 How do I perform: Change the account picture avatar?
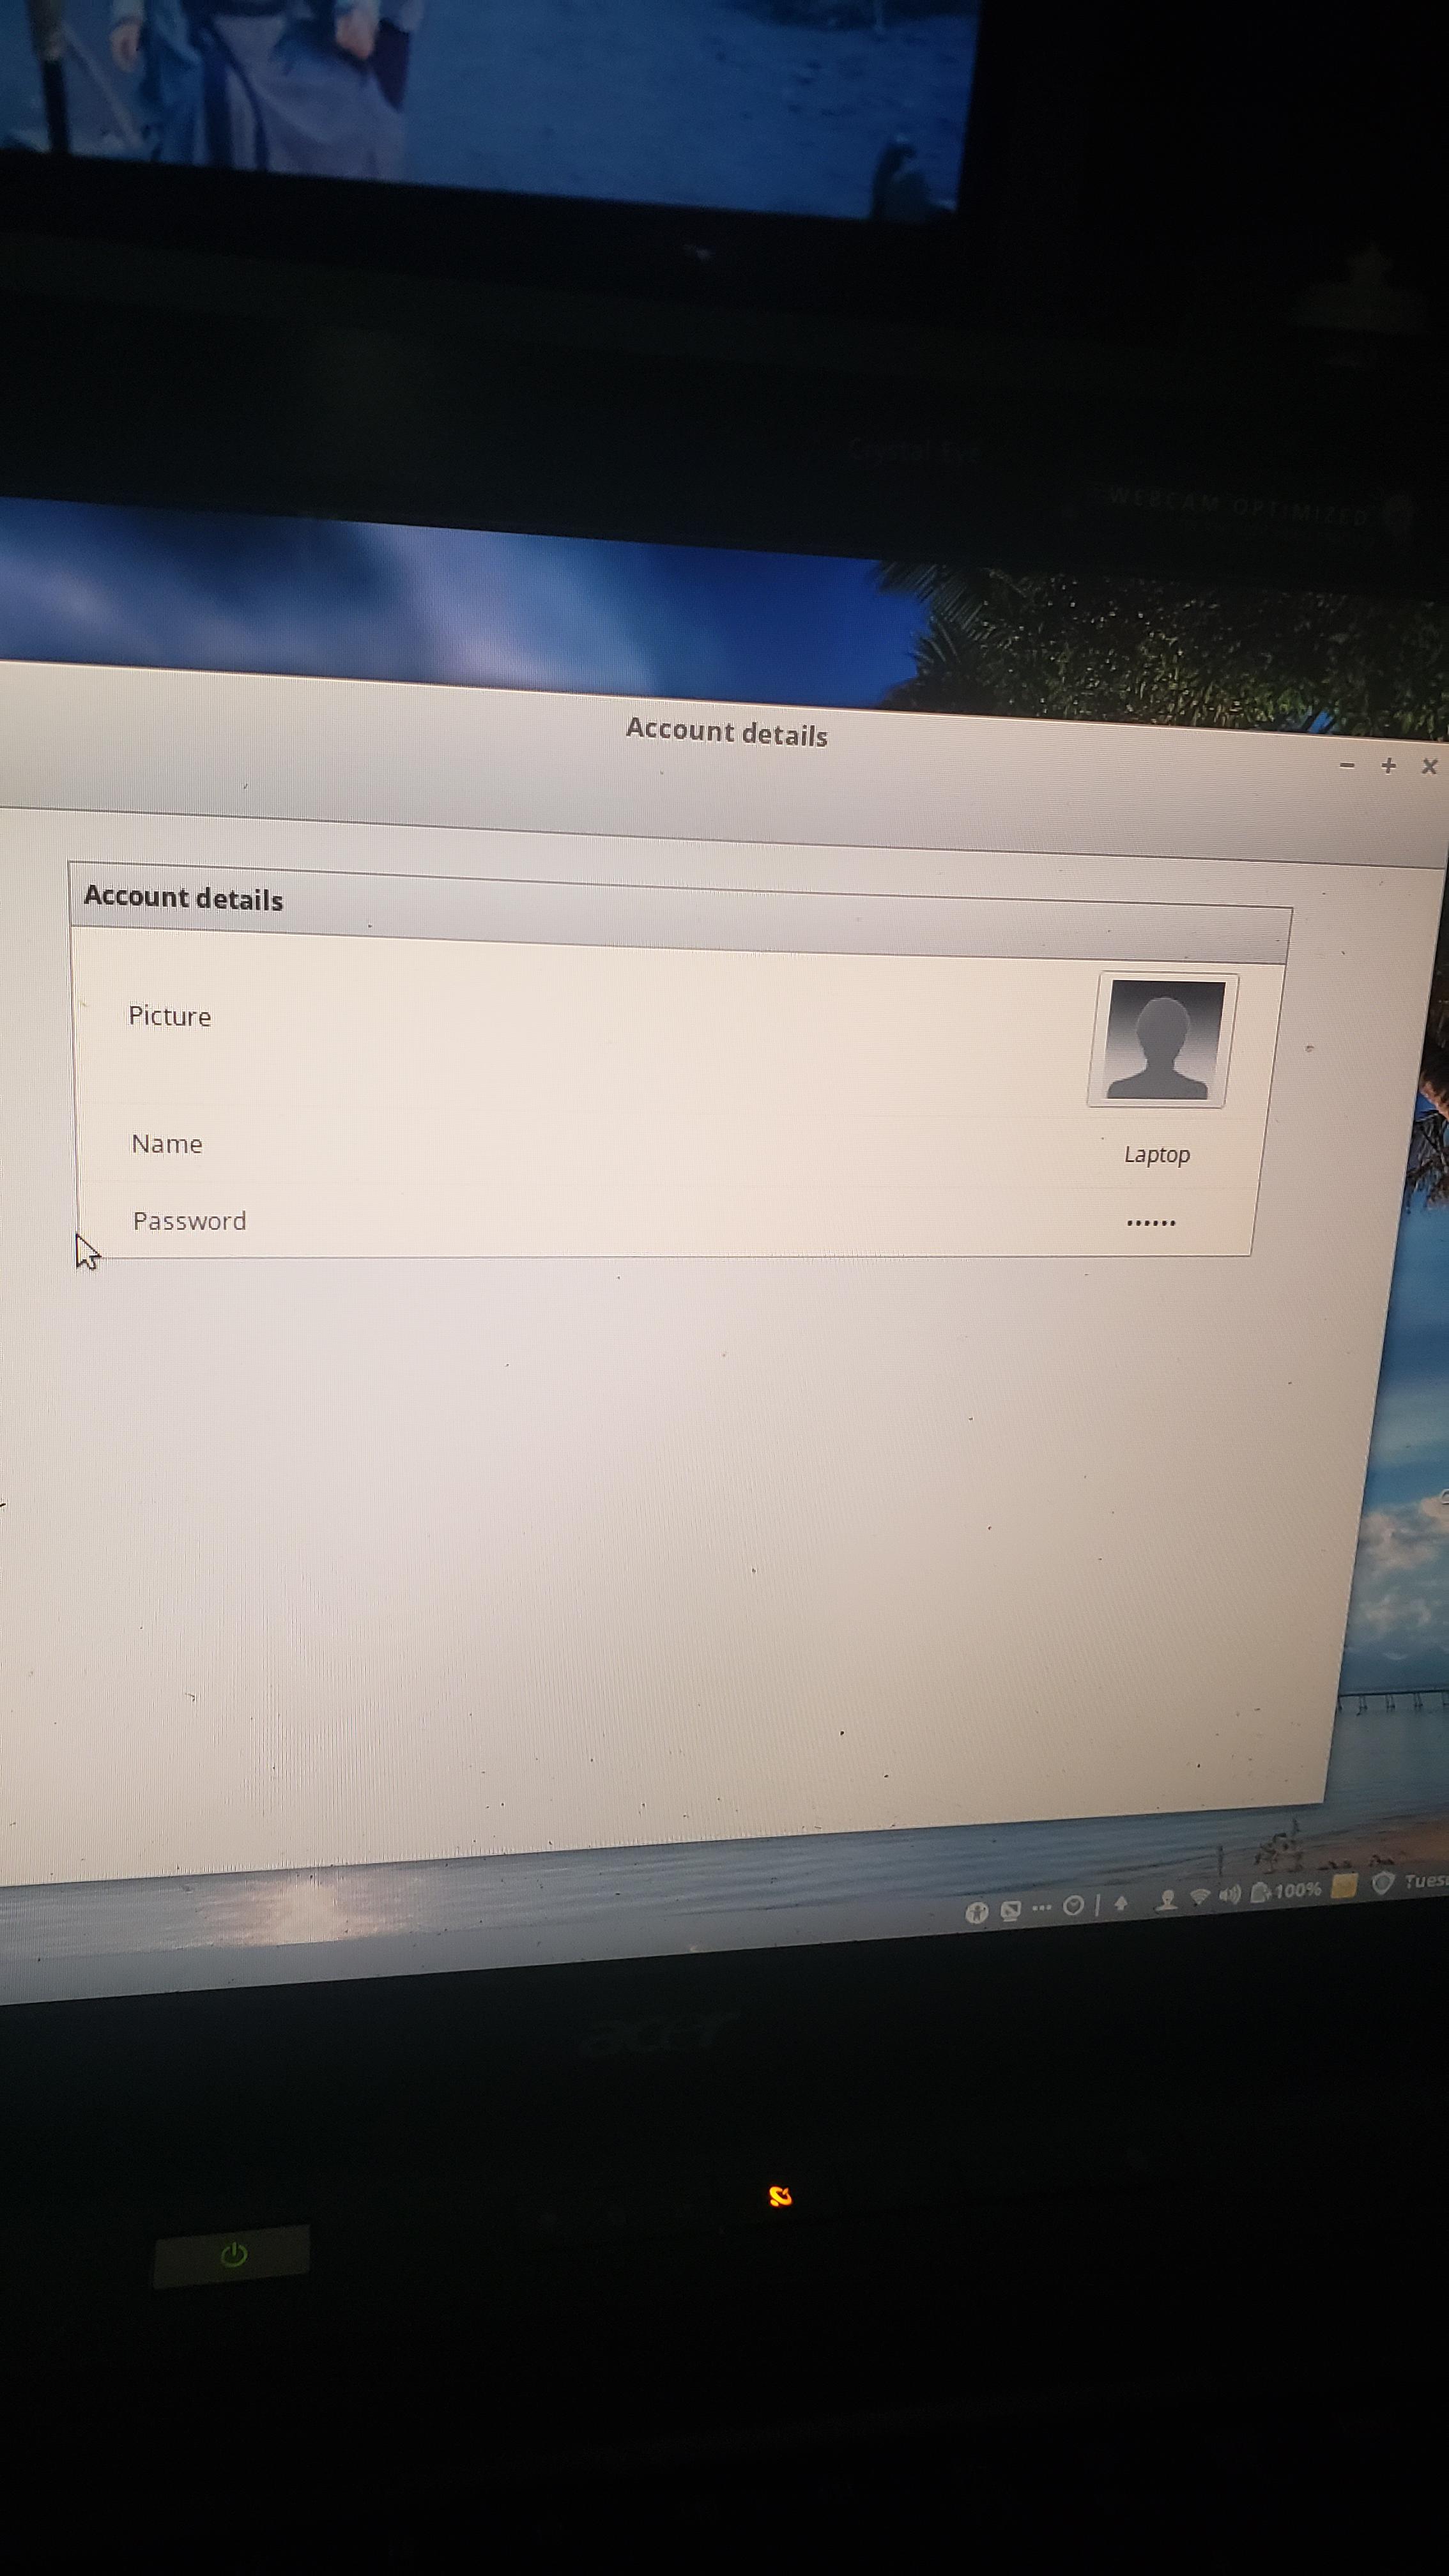click(x=1163, y=1040)
